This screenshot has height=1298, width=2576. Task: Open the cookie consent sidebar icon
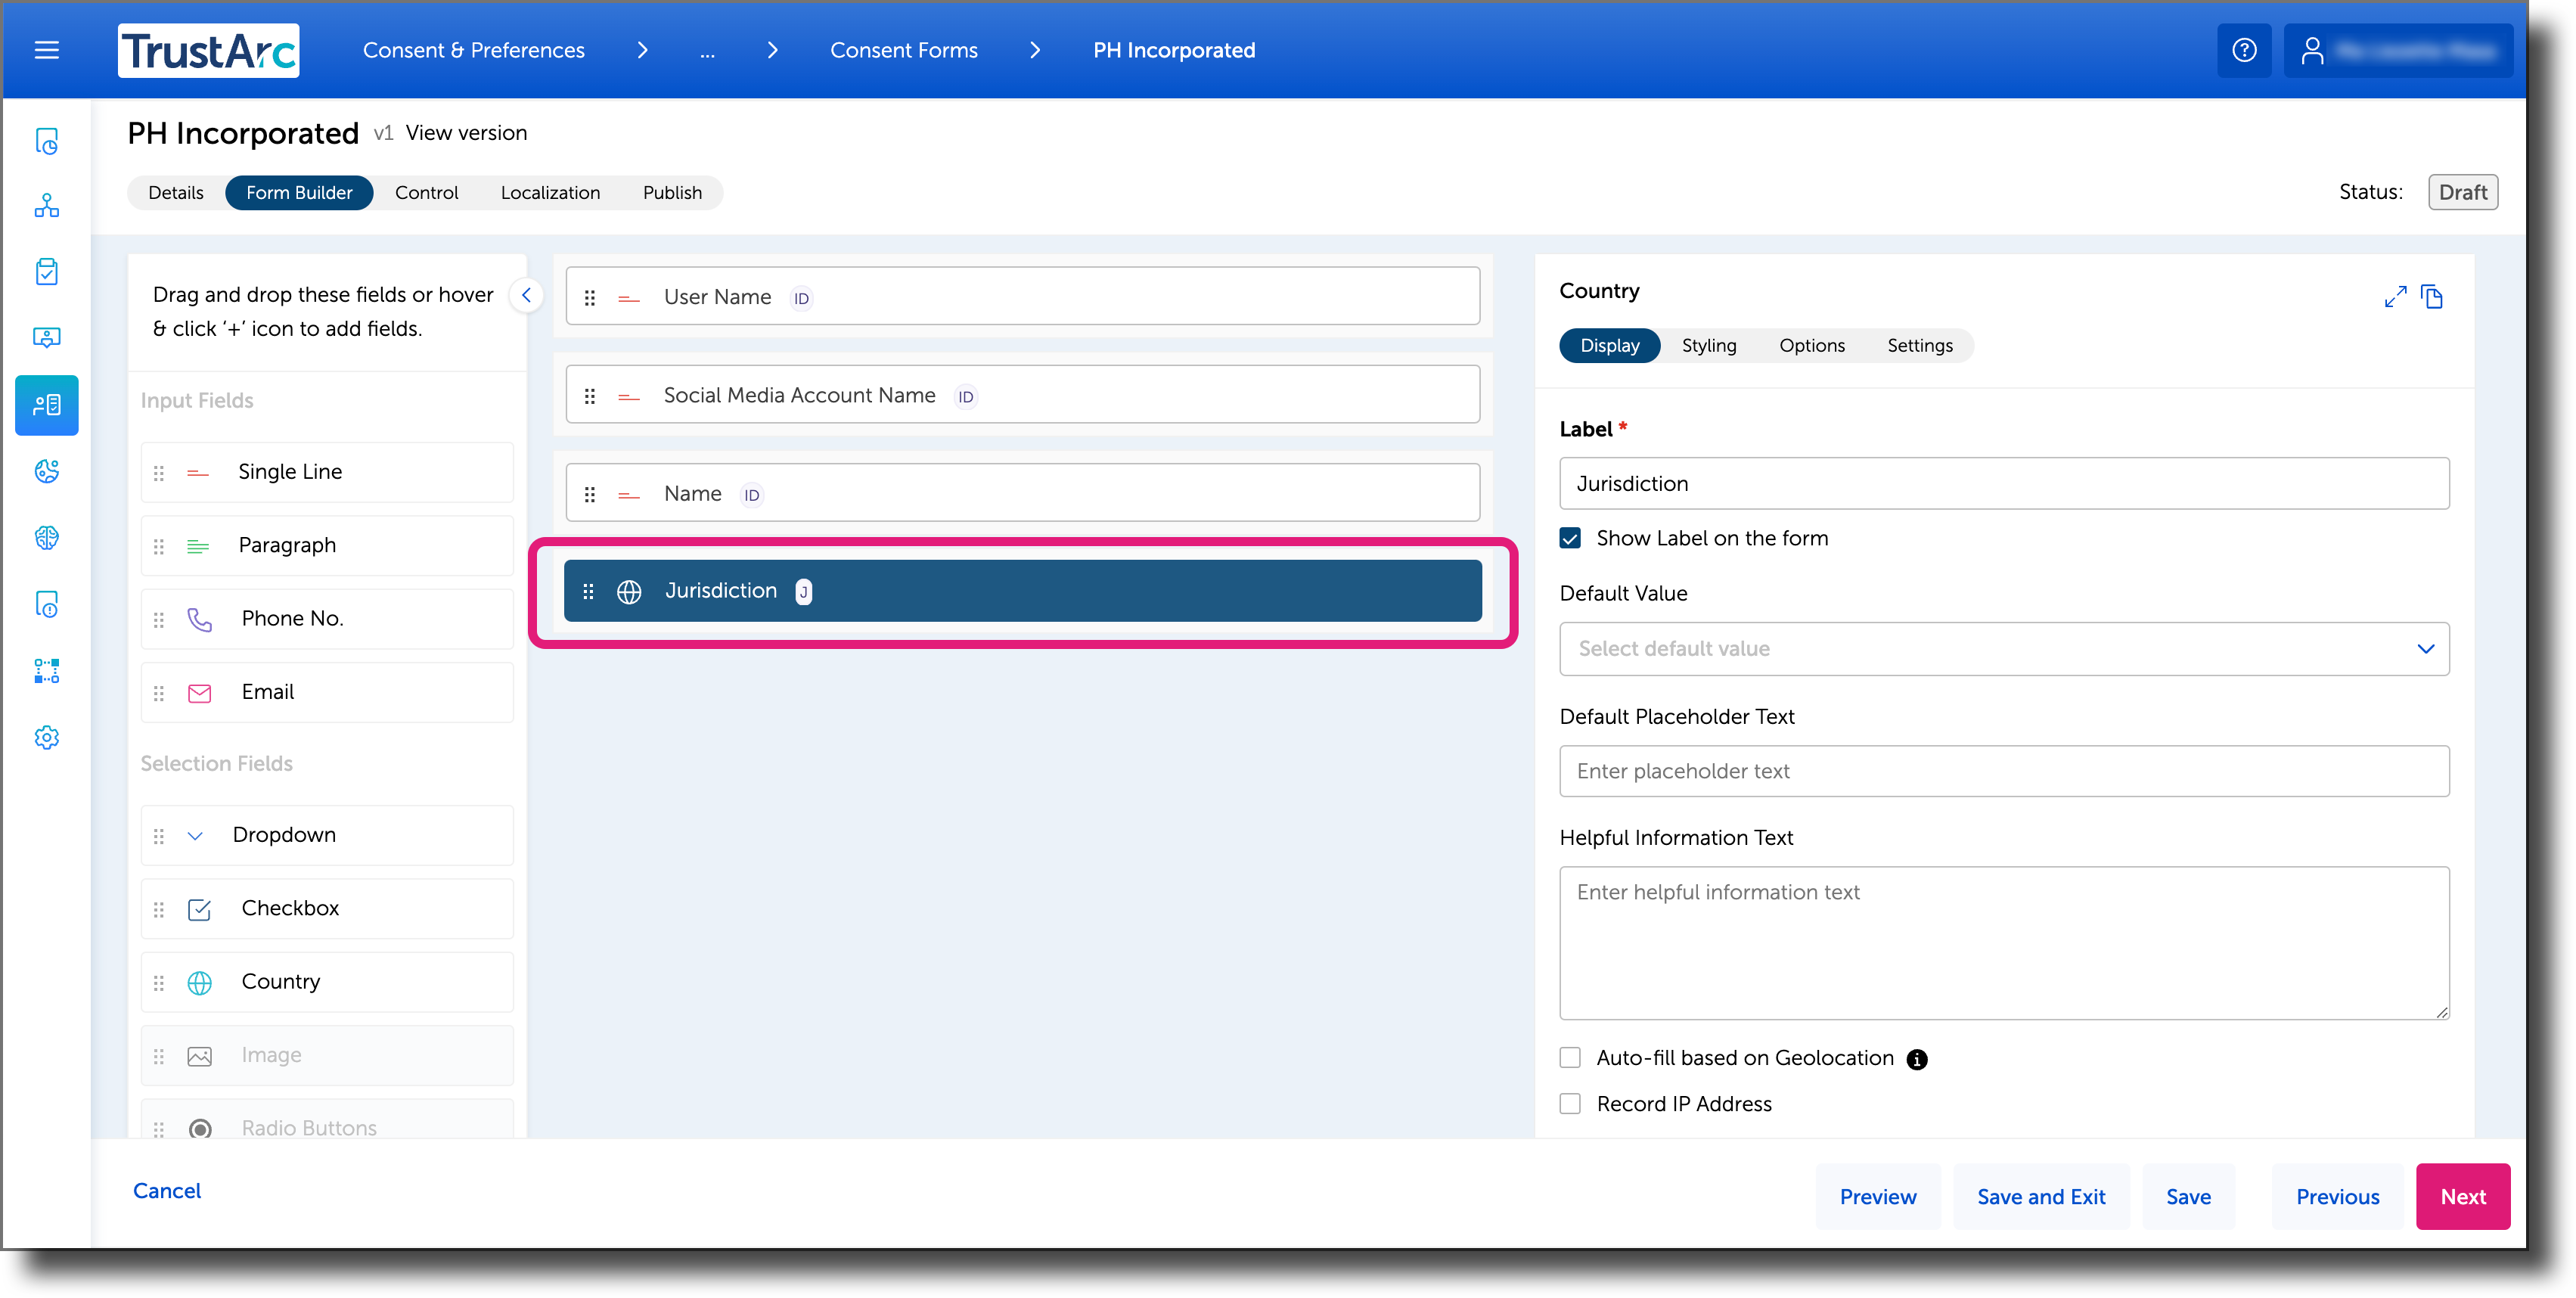point(47,471)
